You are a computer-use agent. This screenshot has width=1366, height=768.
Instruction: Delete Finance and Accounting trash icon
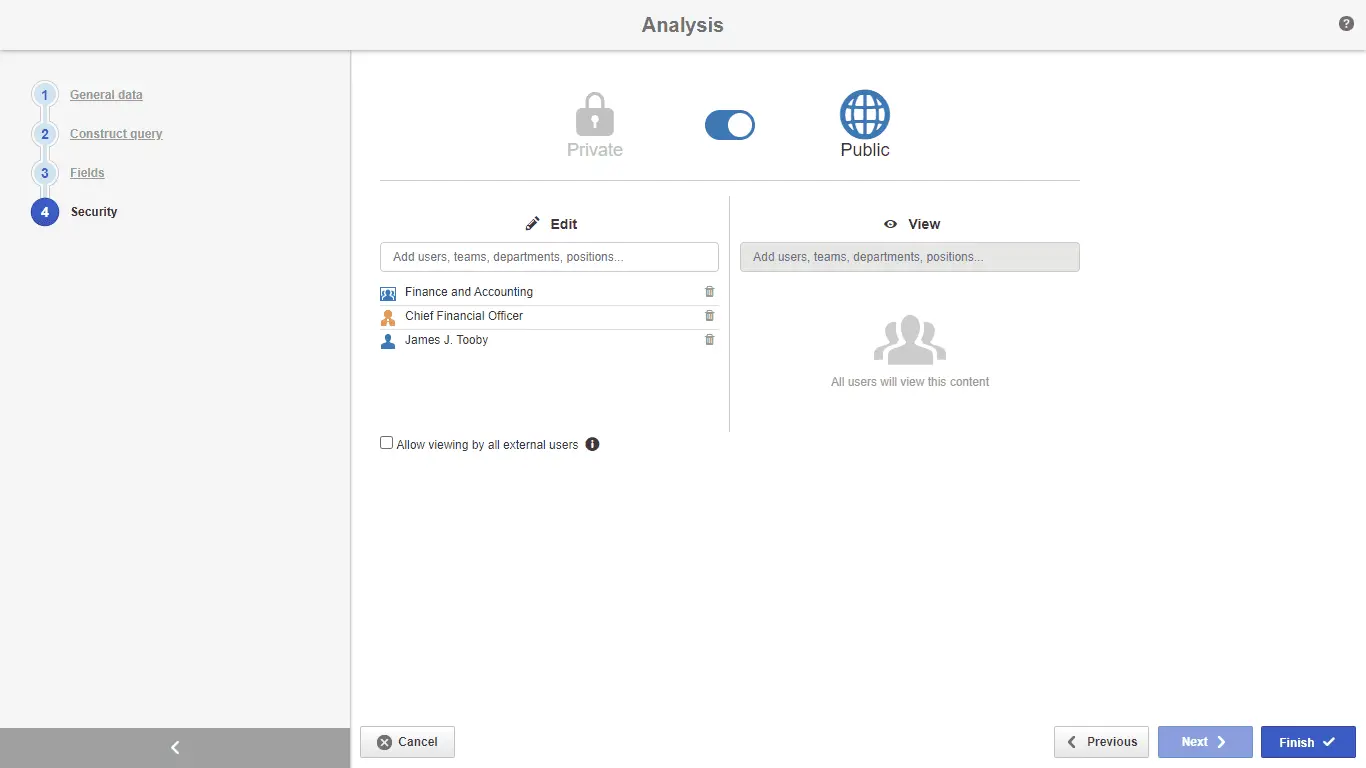710,292
